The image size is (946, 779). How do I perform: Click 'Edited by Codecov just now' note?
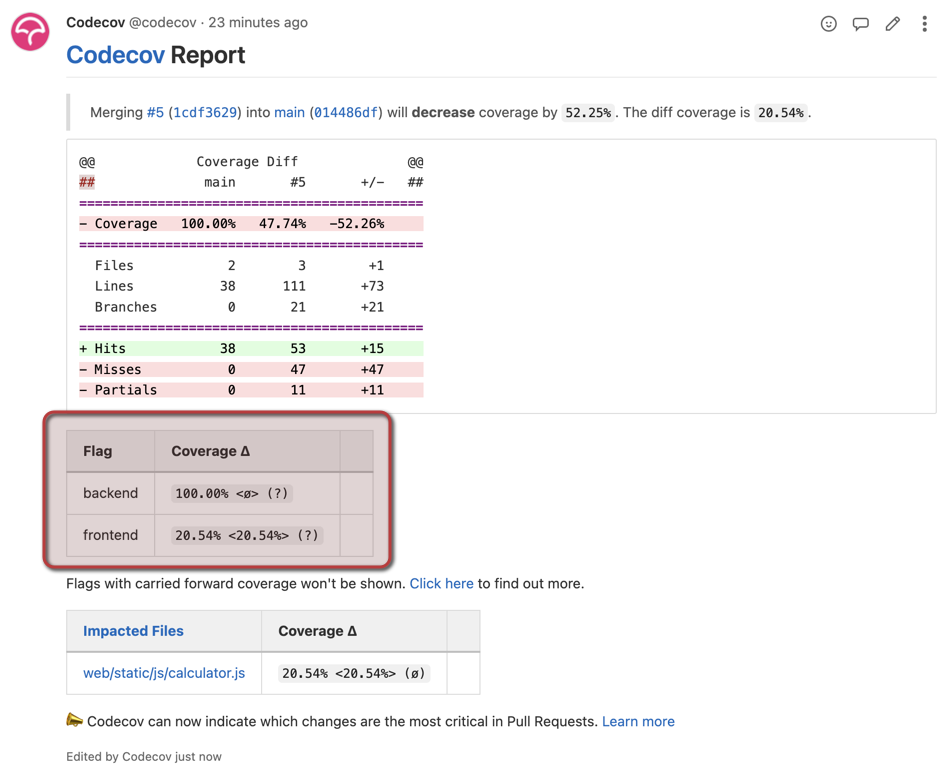[x=144, y=757]
